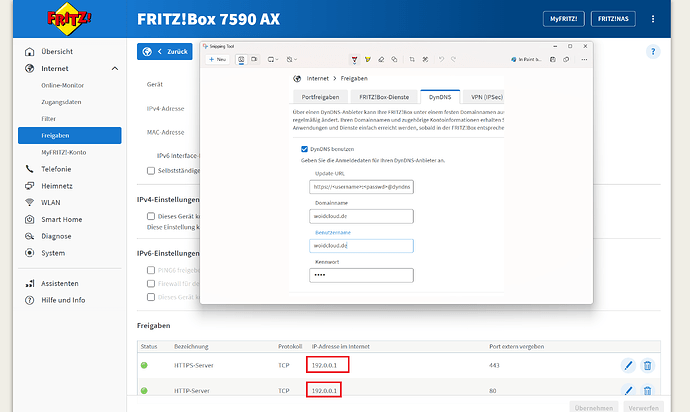
Task: Toggle the DynDNS benutzen checkbox
Action: pos(304,149)
